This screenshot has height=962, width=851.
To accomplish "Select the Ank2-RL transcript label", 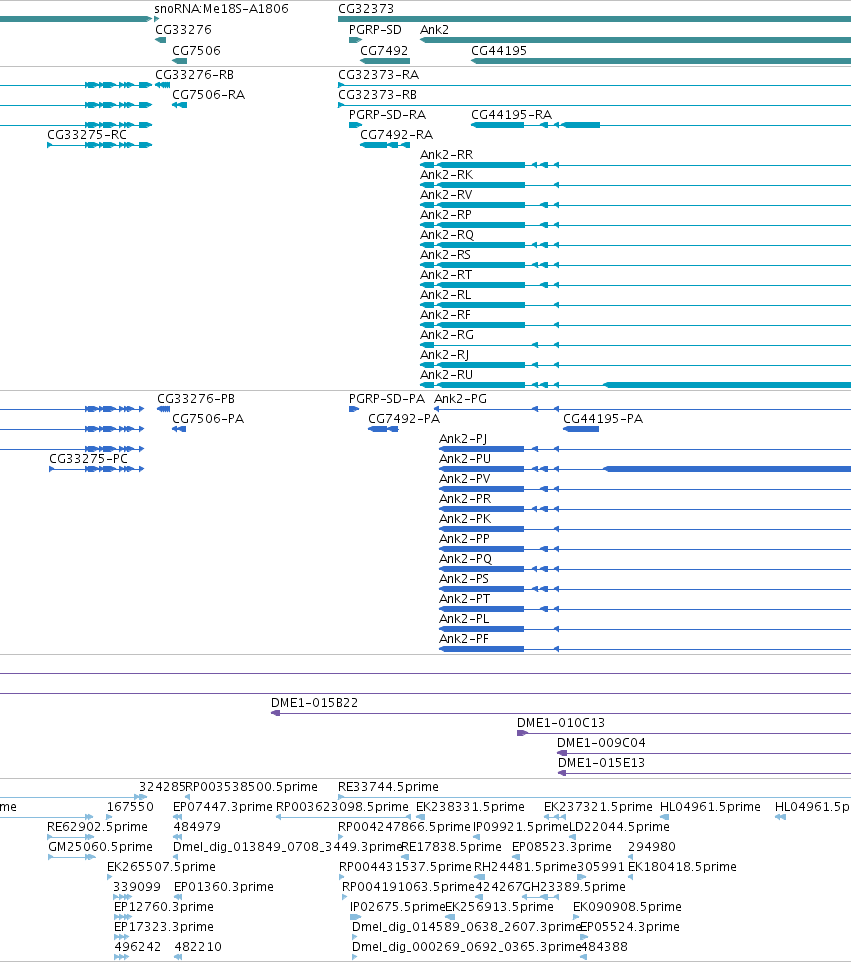I will [445, 294].
